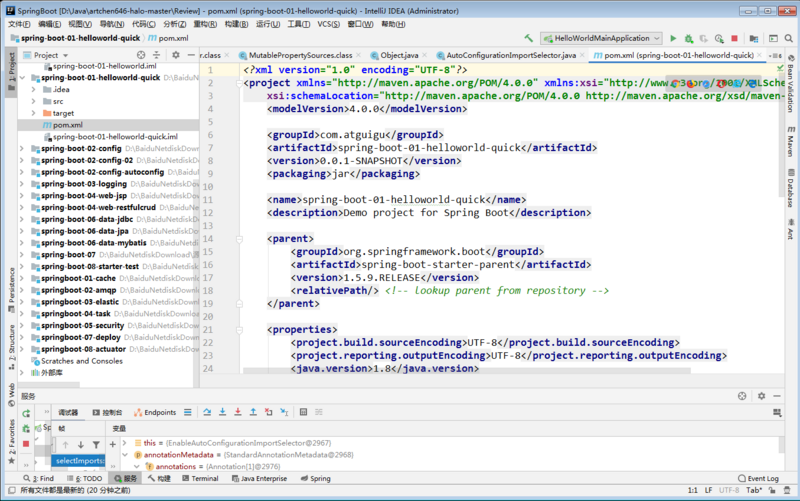Open the 3: Find tool window

click(38, 479)
